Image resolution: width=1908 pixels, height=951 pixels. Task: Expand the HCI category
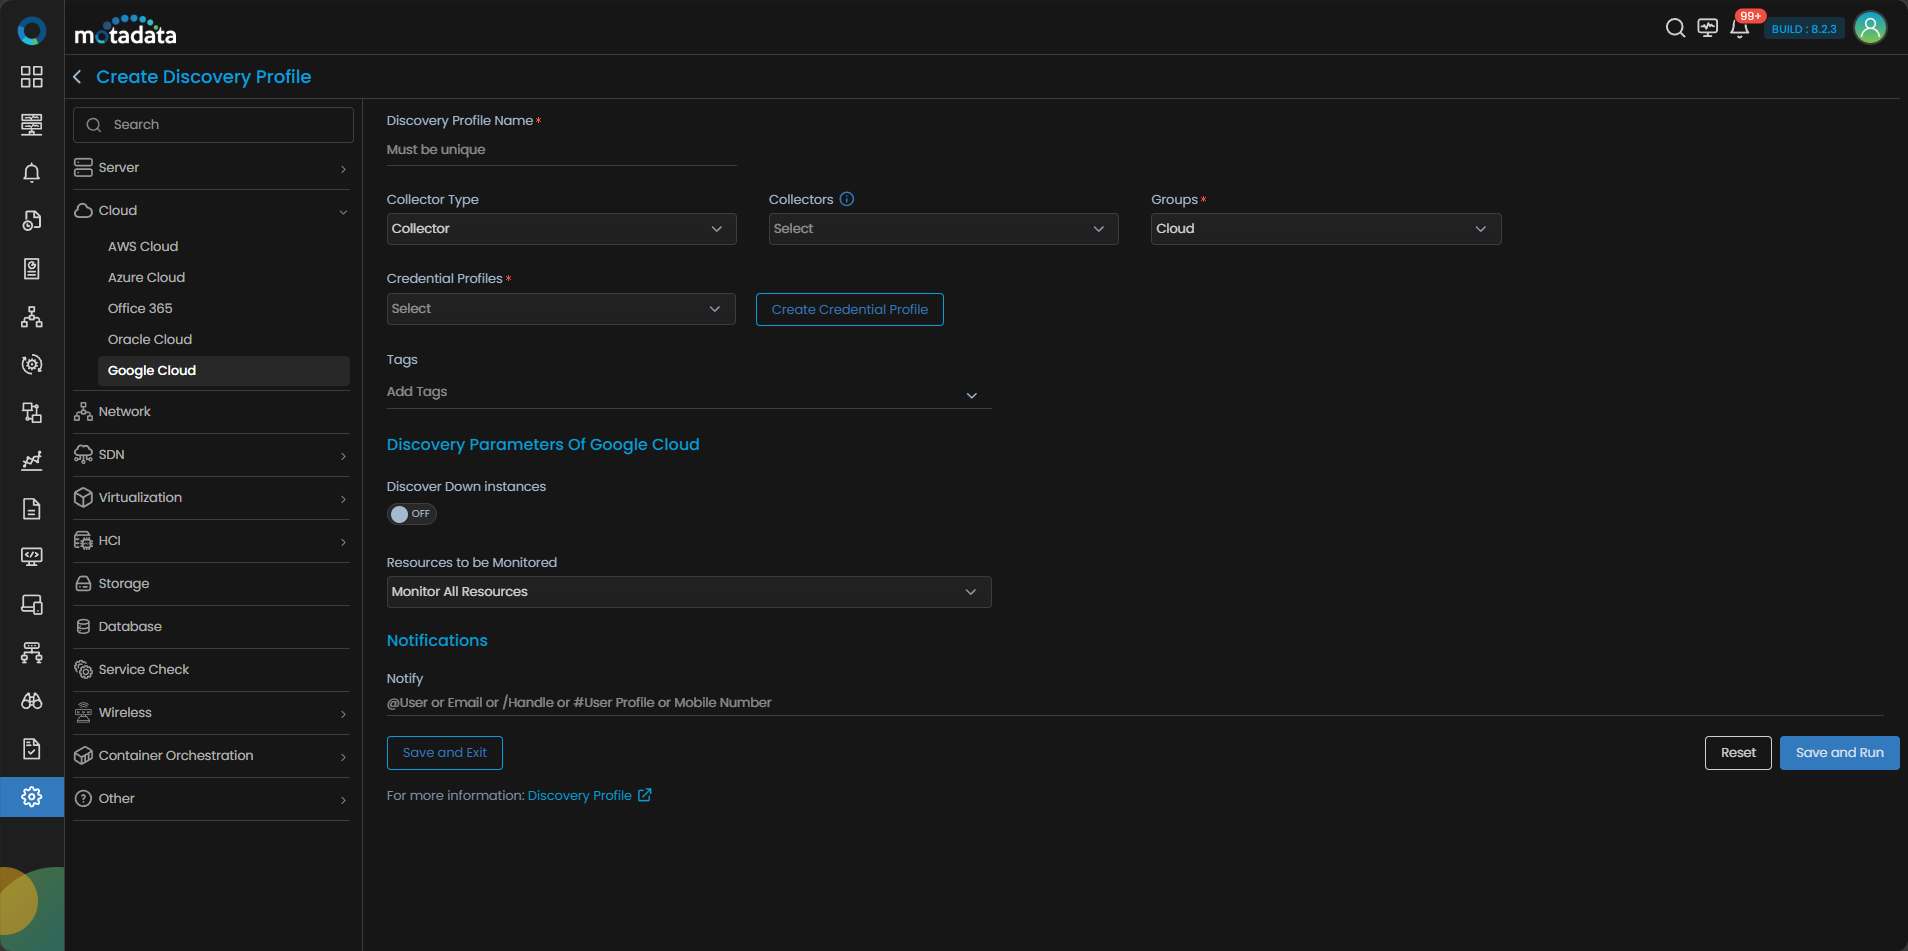tap(211, 541)
